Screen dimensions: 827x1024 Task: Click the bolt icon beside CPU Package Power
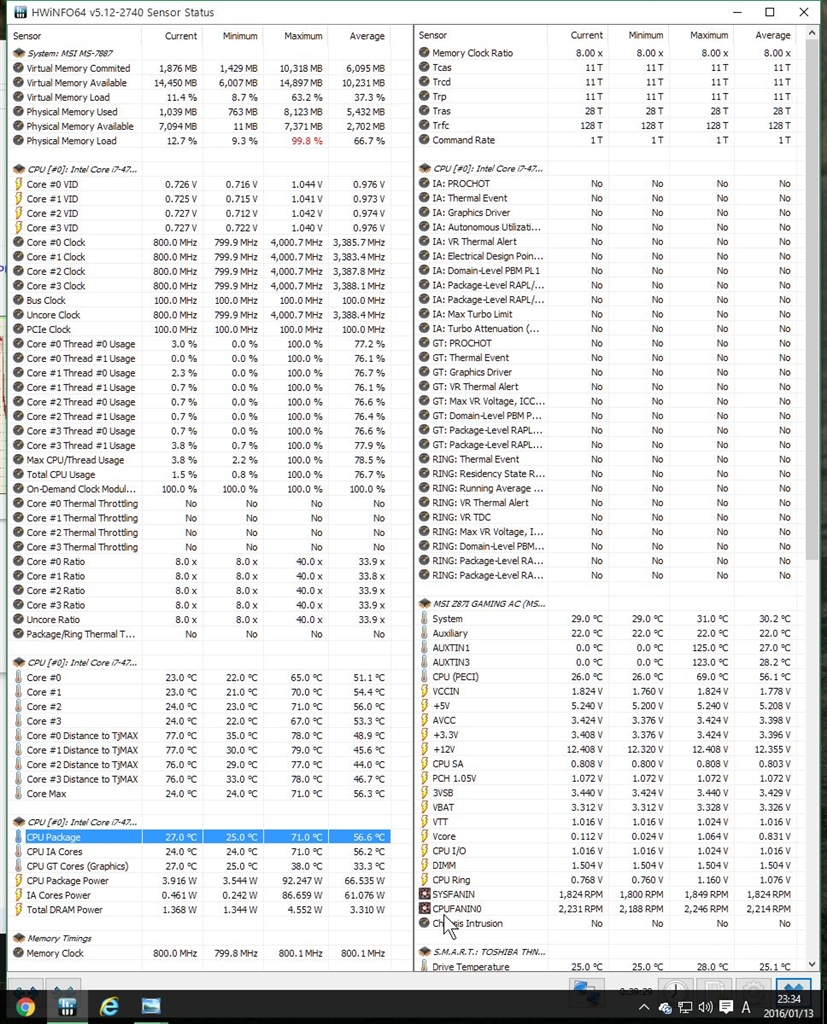point(19,880)
